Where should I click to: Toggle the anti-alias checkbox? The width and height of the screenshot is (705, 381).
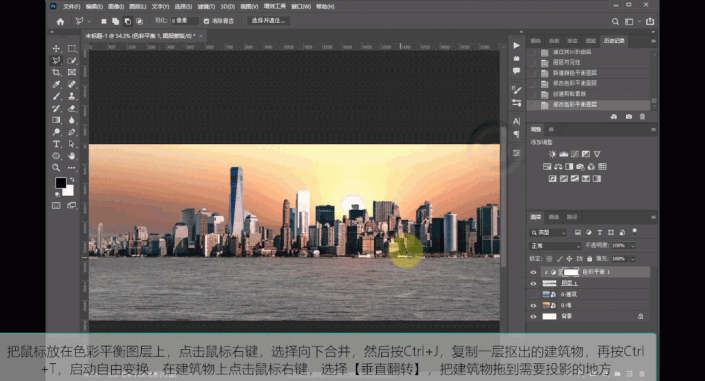[206, 21]
